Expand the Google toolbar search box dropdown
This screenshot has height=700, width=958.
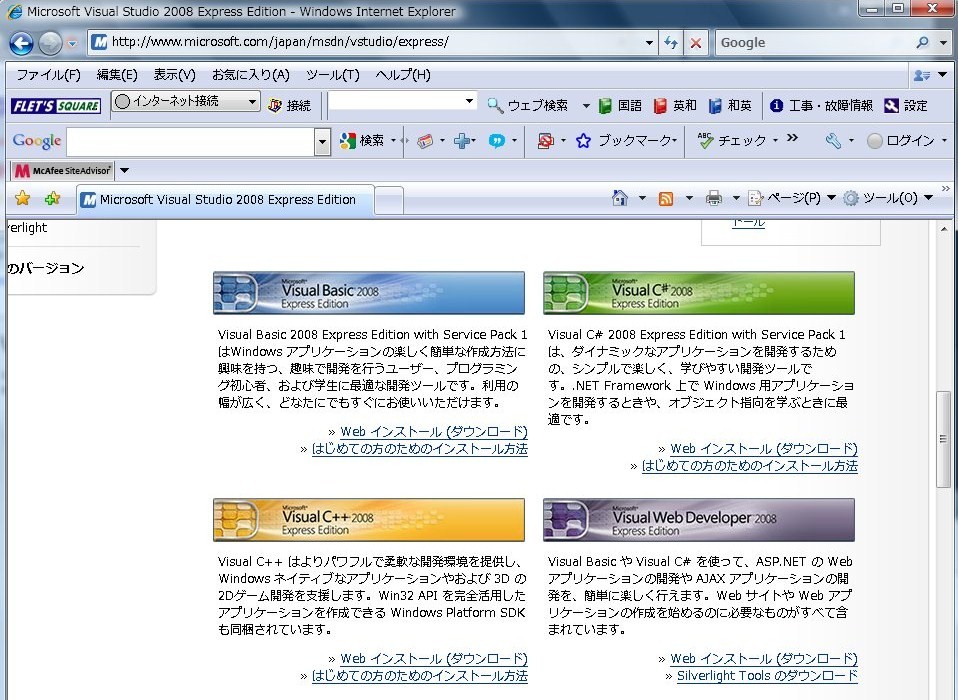coord(323,142)
